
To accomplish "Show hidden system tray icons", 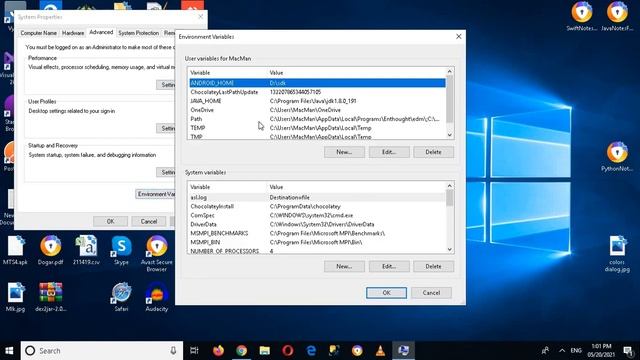I will (562, 351).
